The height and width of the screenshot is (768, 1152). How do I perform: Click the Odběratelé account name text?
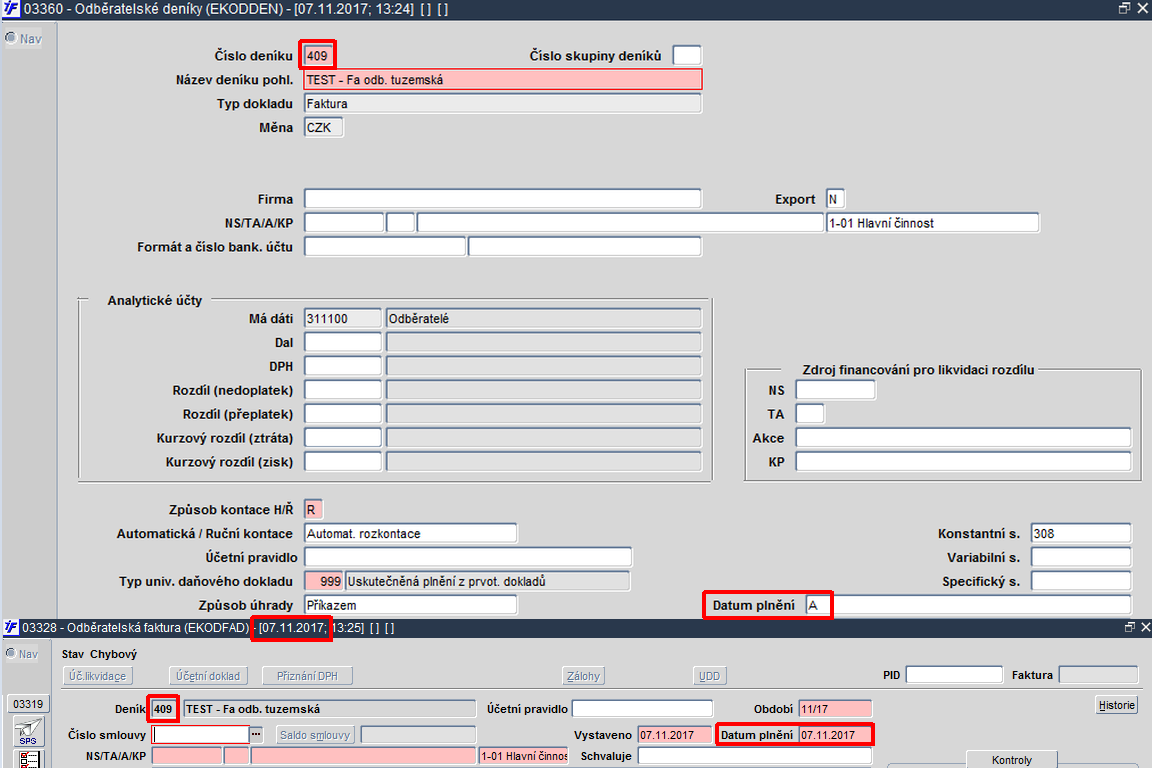point(419,319)
